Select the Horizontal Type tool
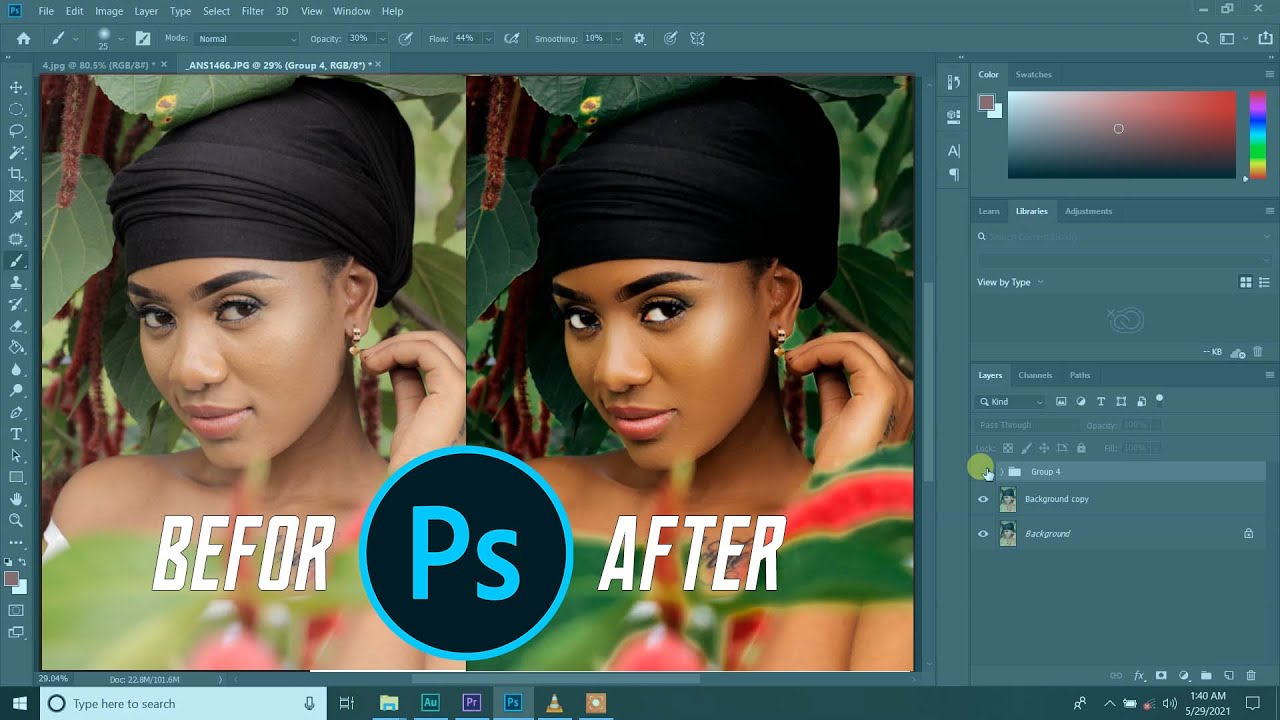The height and width of the screenshot is (720, 1280). (16, 434)
